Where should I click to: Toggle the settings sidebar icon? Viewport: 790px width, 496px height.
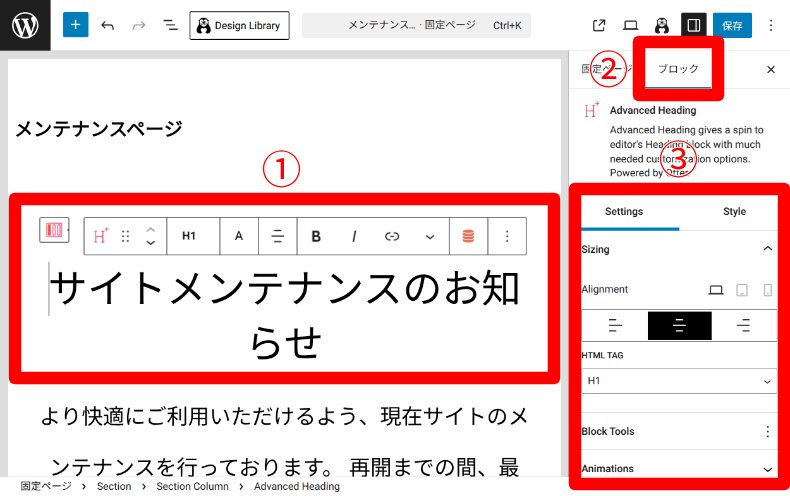coord(694,25)
